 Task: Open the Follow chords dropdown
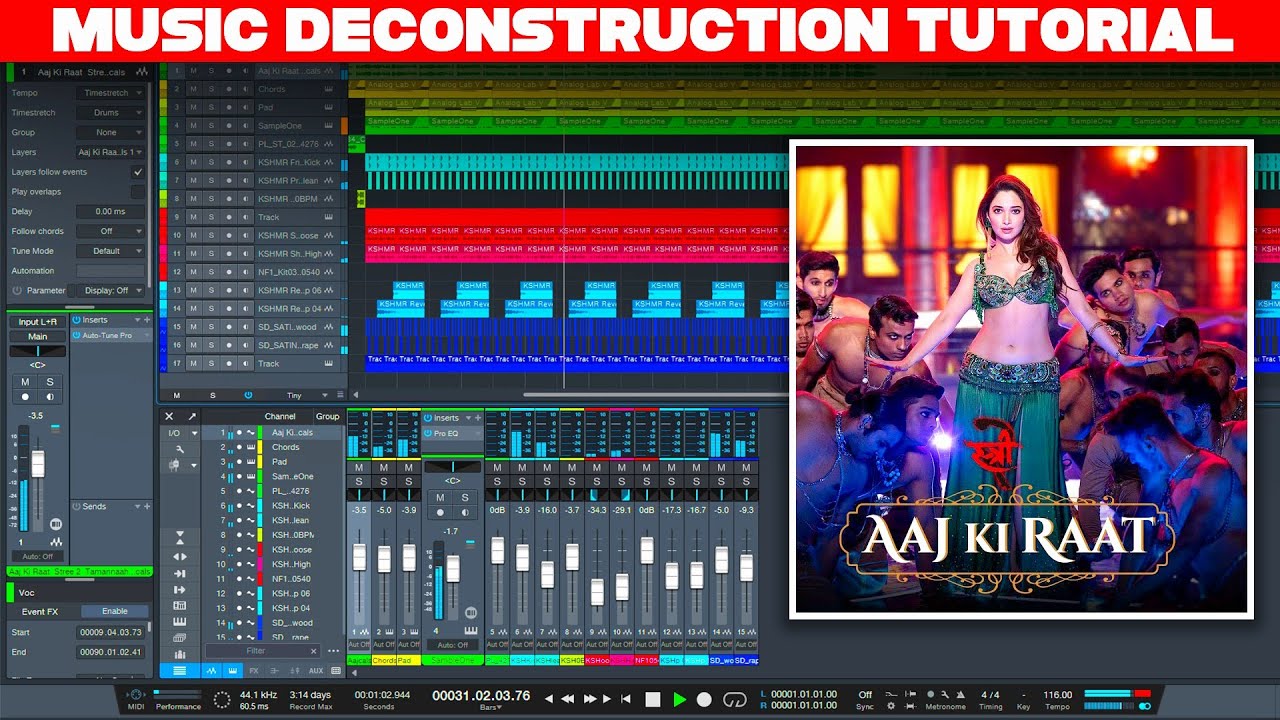click(111, 231)
